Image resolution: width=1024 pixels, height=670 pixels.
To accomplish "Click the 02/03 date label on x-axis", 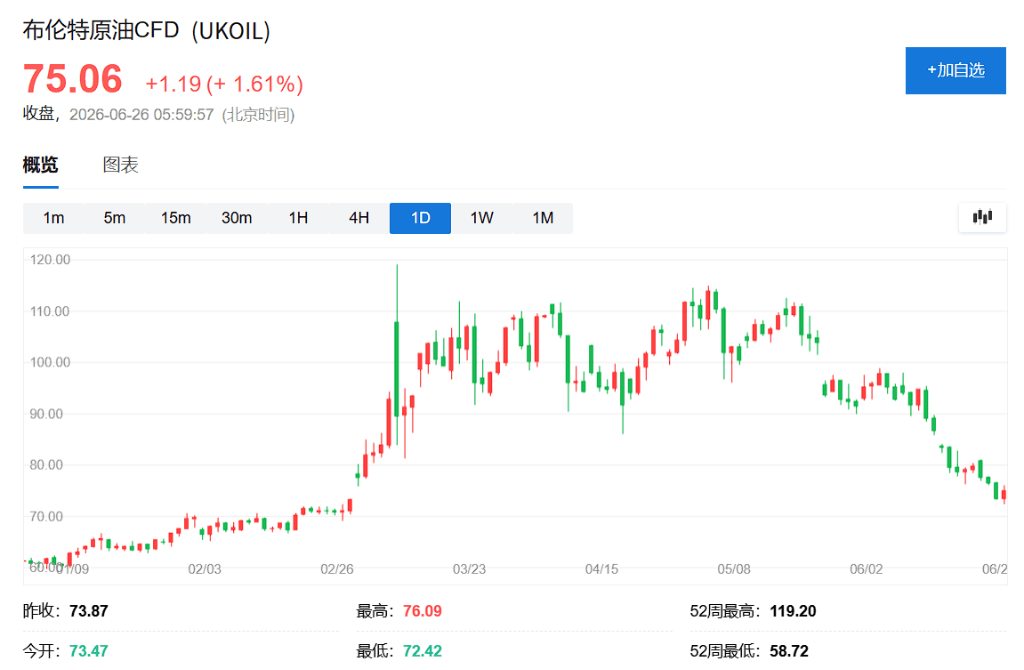I will [204, 569].
